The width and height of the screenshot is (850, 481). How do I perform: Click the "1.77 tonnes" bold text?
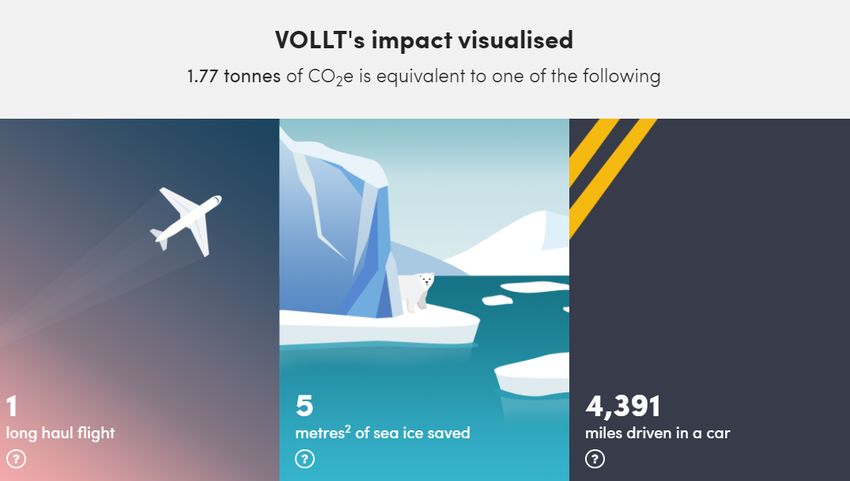pyautogui.click(x=234, y=76)
